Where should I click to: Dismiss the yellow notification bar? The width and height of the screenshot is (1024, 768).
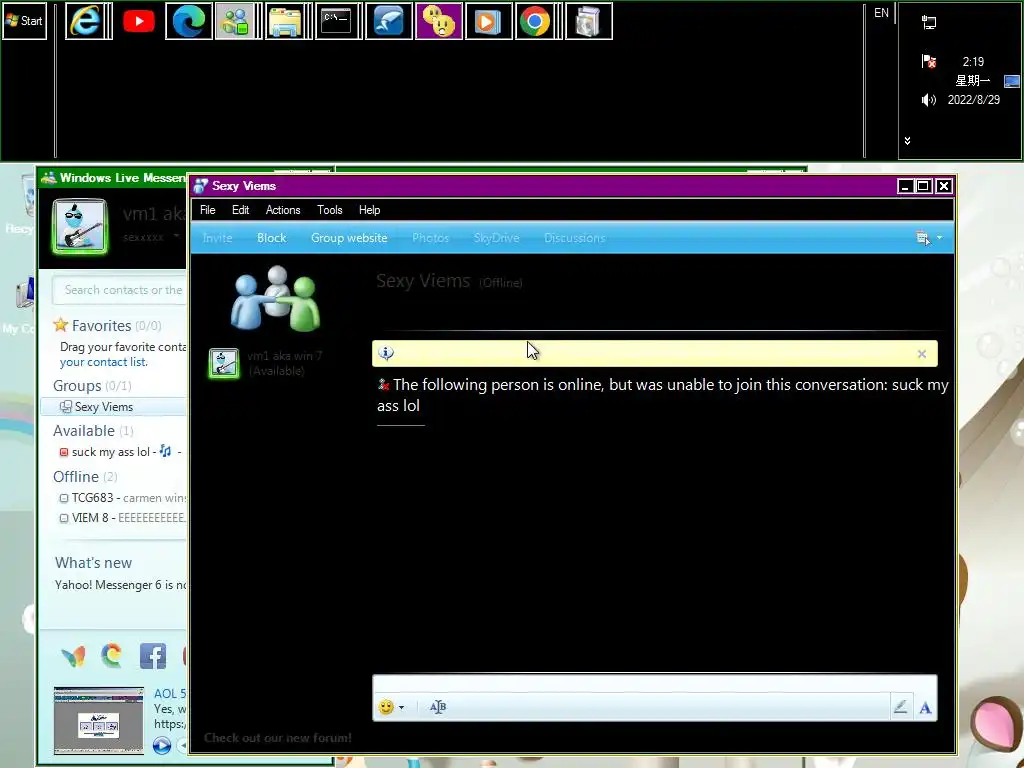click(x=921, y=353)
